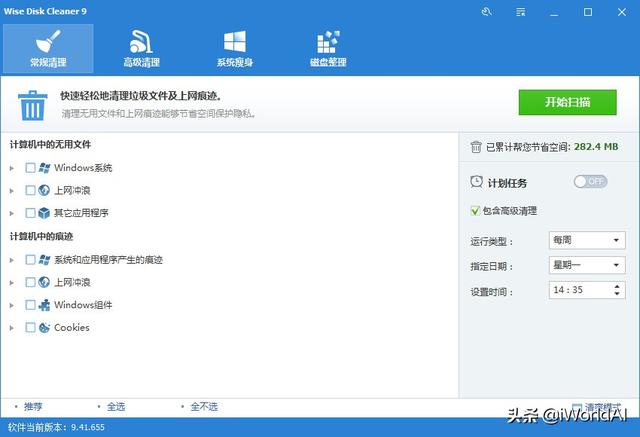
Task: Click the flag icon beside 系统和应用程序产生的痕迹
Action: tap(44, 260)
